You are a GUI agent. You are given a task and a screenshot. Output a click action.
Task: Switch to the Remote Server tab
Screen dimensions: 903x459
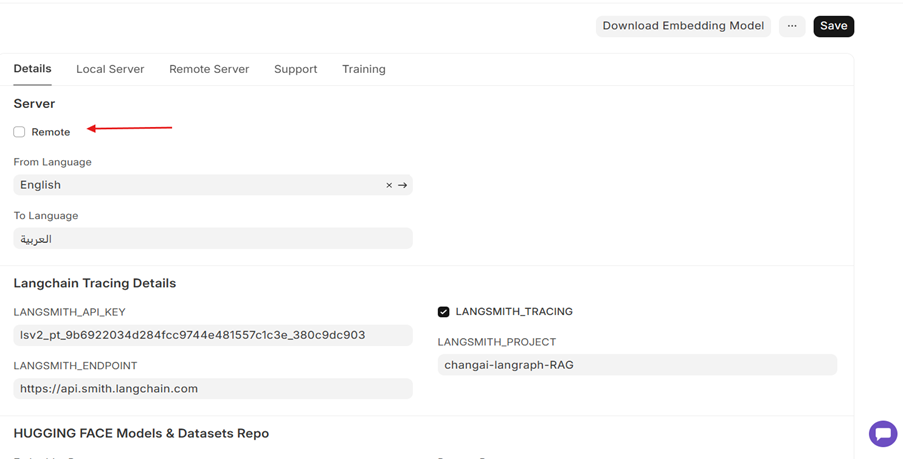pos(209,69)
